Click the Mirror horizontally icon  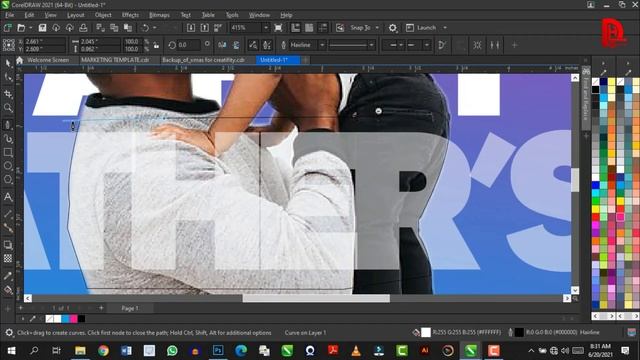(x=222, y=45)
